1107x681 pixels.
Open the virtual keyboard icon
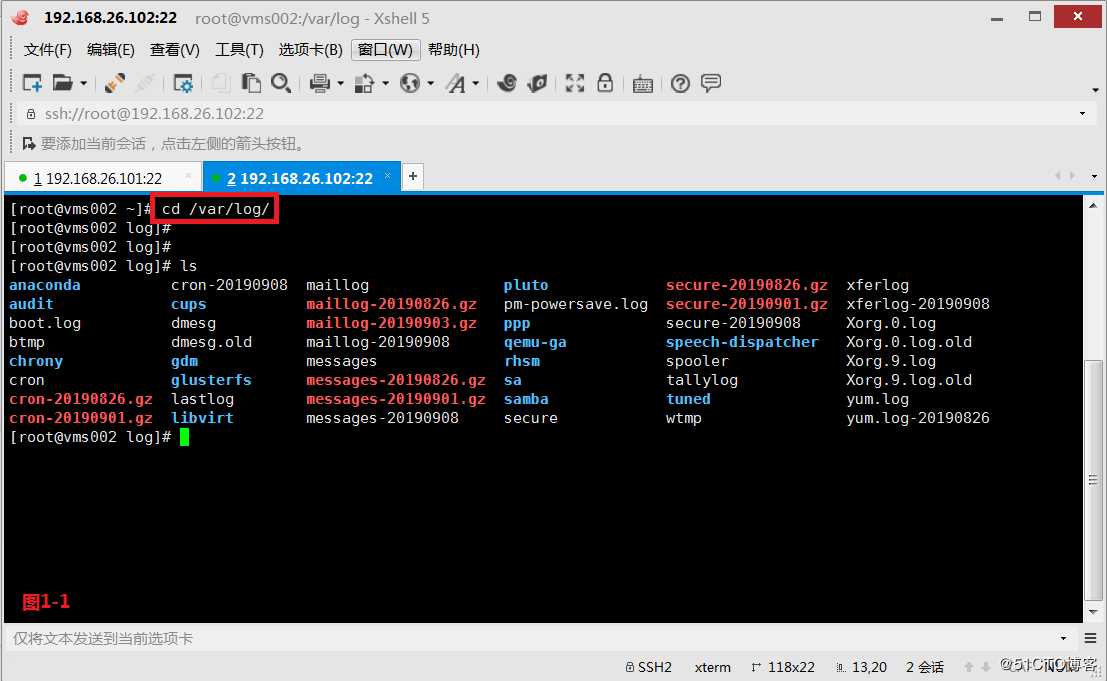(642, 84)
